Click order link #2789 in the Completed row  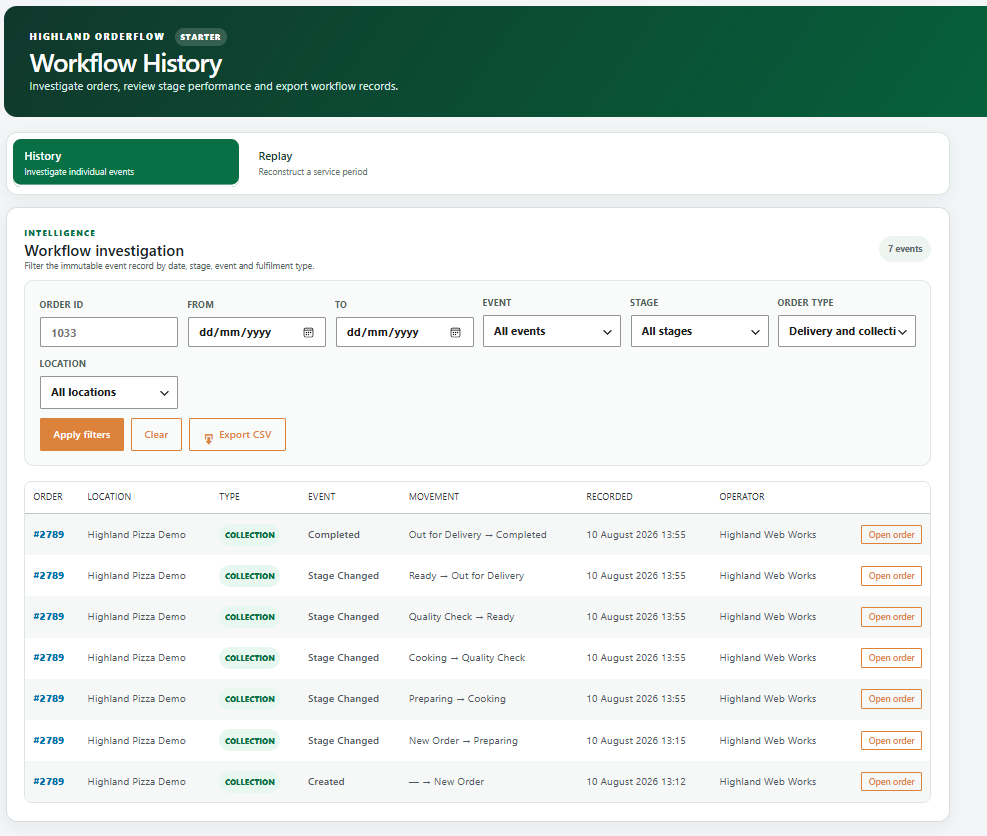pyautogui.click(x=48, y=534)
